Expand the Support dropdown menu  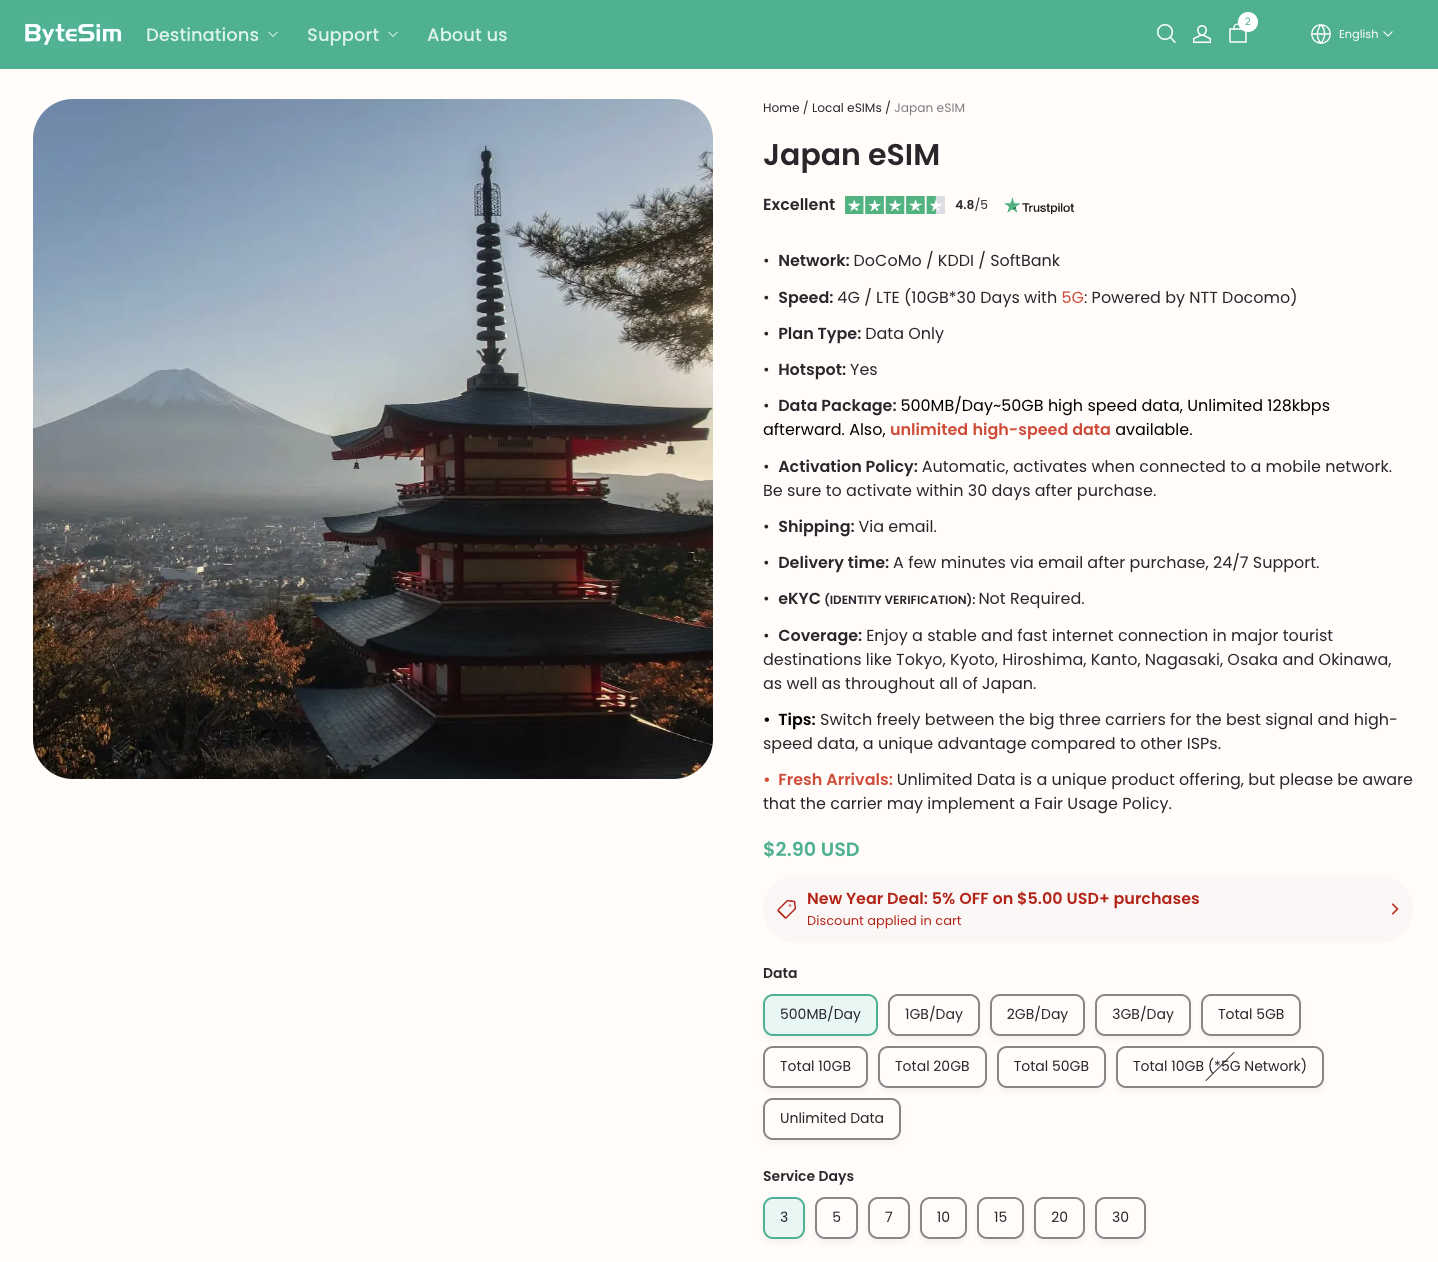352,35
